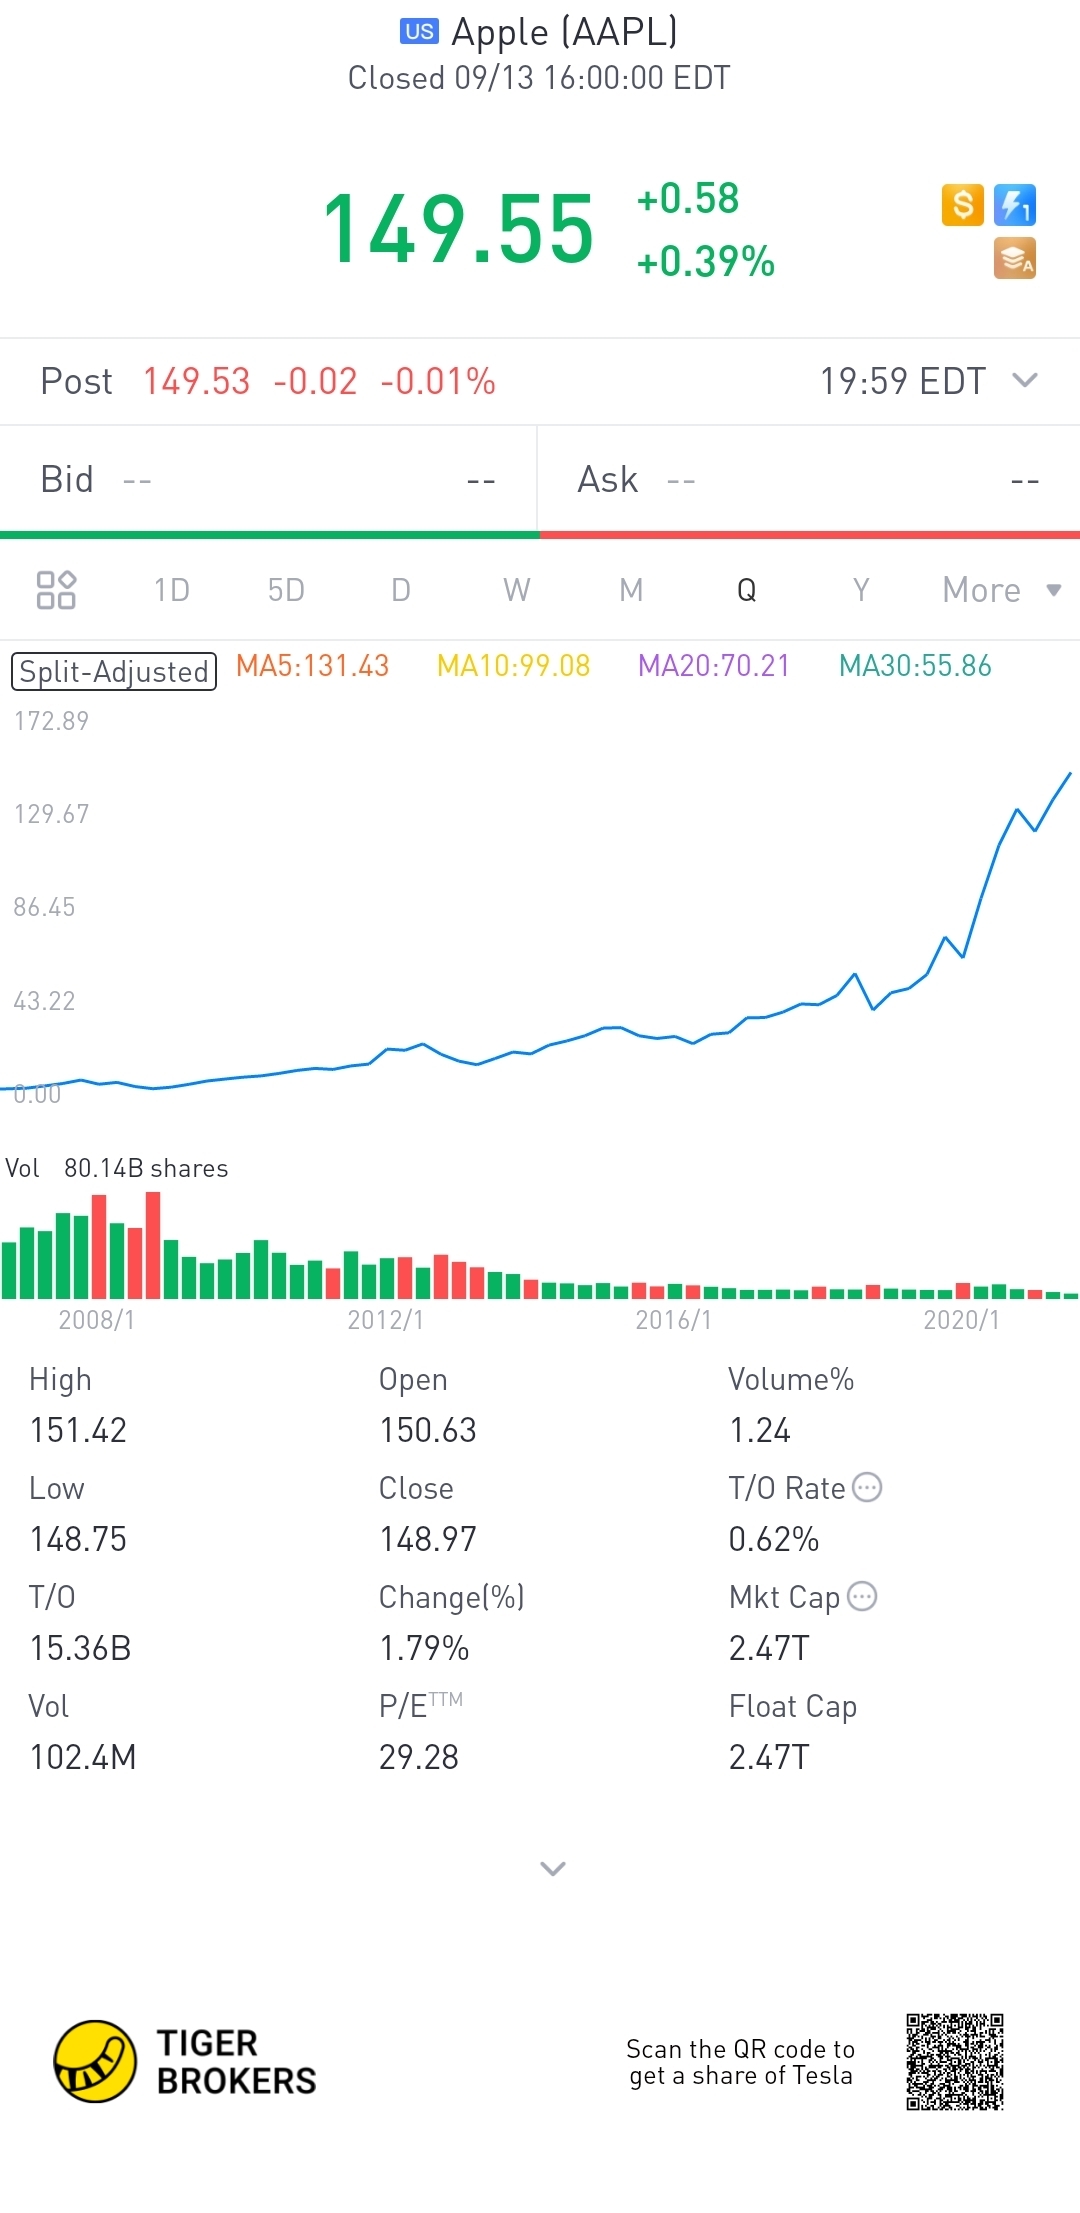
Task: Tap the Tiger Brokers logo
Action: [185, 2061]
